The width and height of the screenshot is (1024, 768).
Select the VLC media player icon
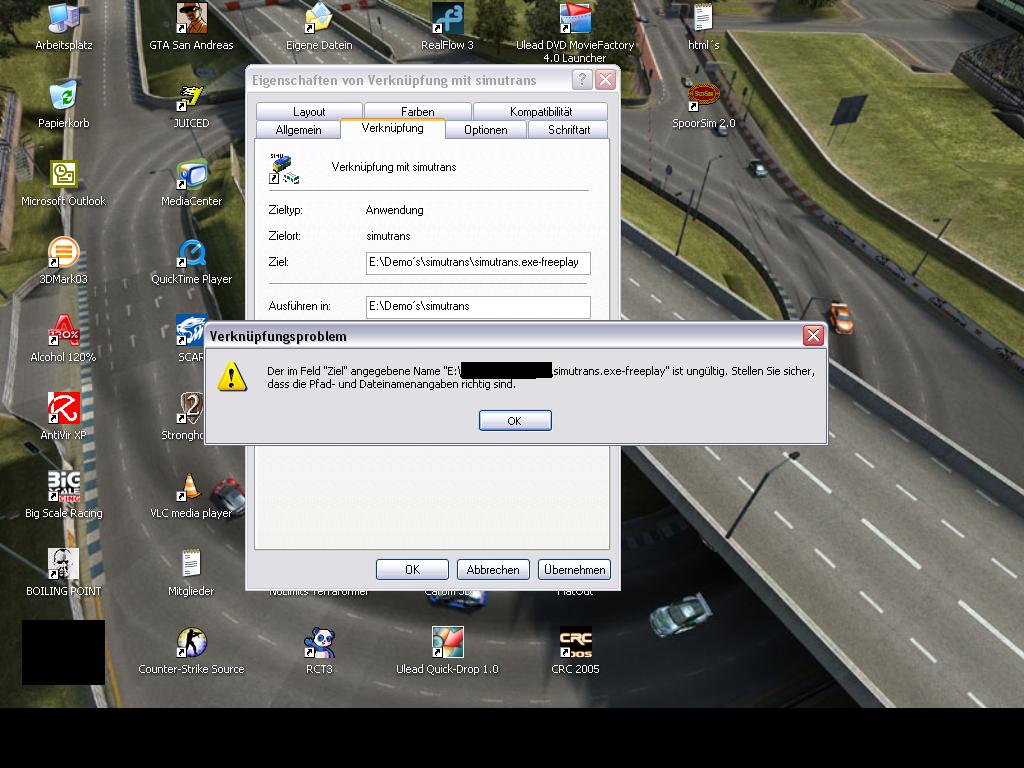click(191, 488)
